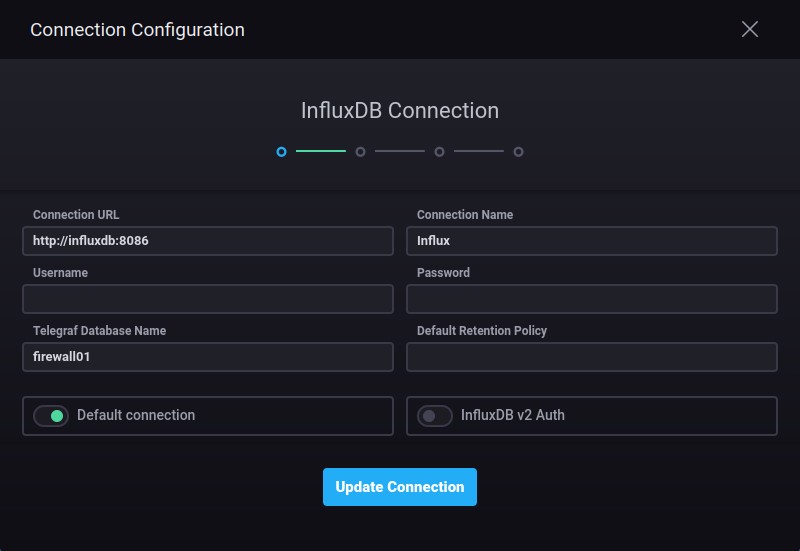Click the "Connection Configuration" dialog title
Image resolution: width=800 pixels, height=551 pixels.
point(137,30)
